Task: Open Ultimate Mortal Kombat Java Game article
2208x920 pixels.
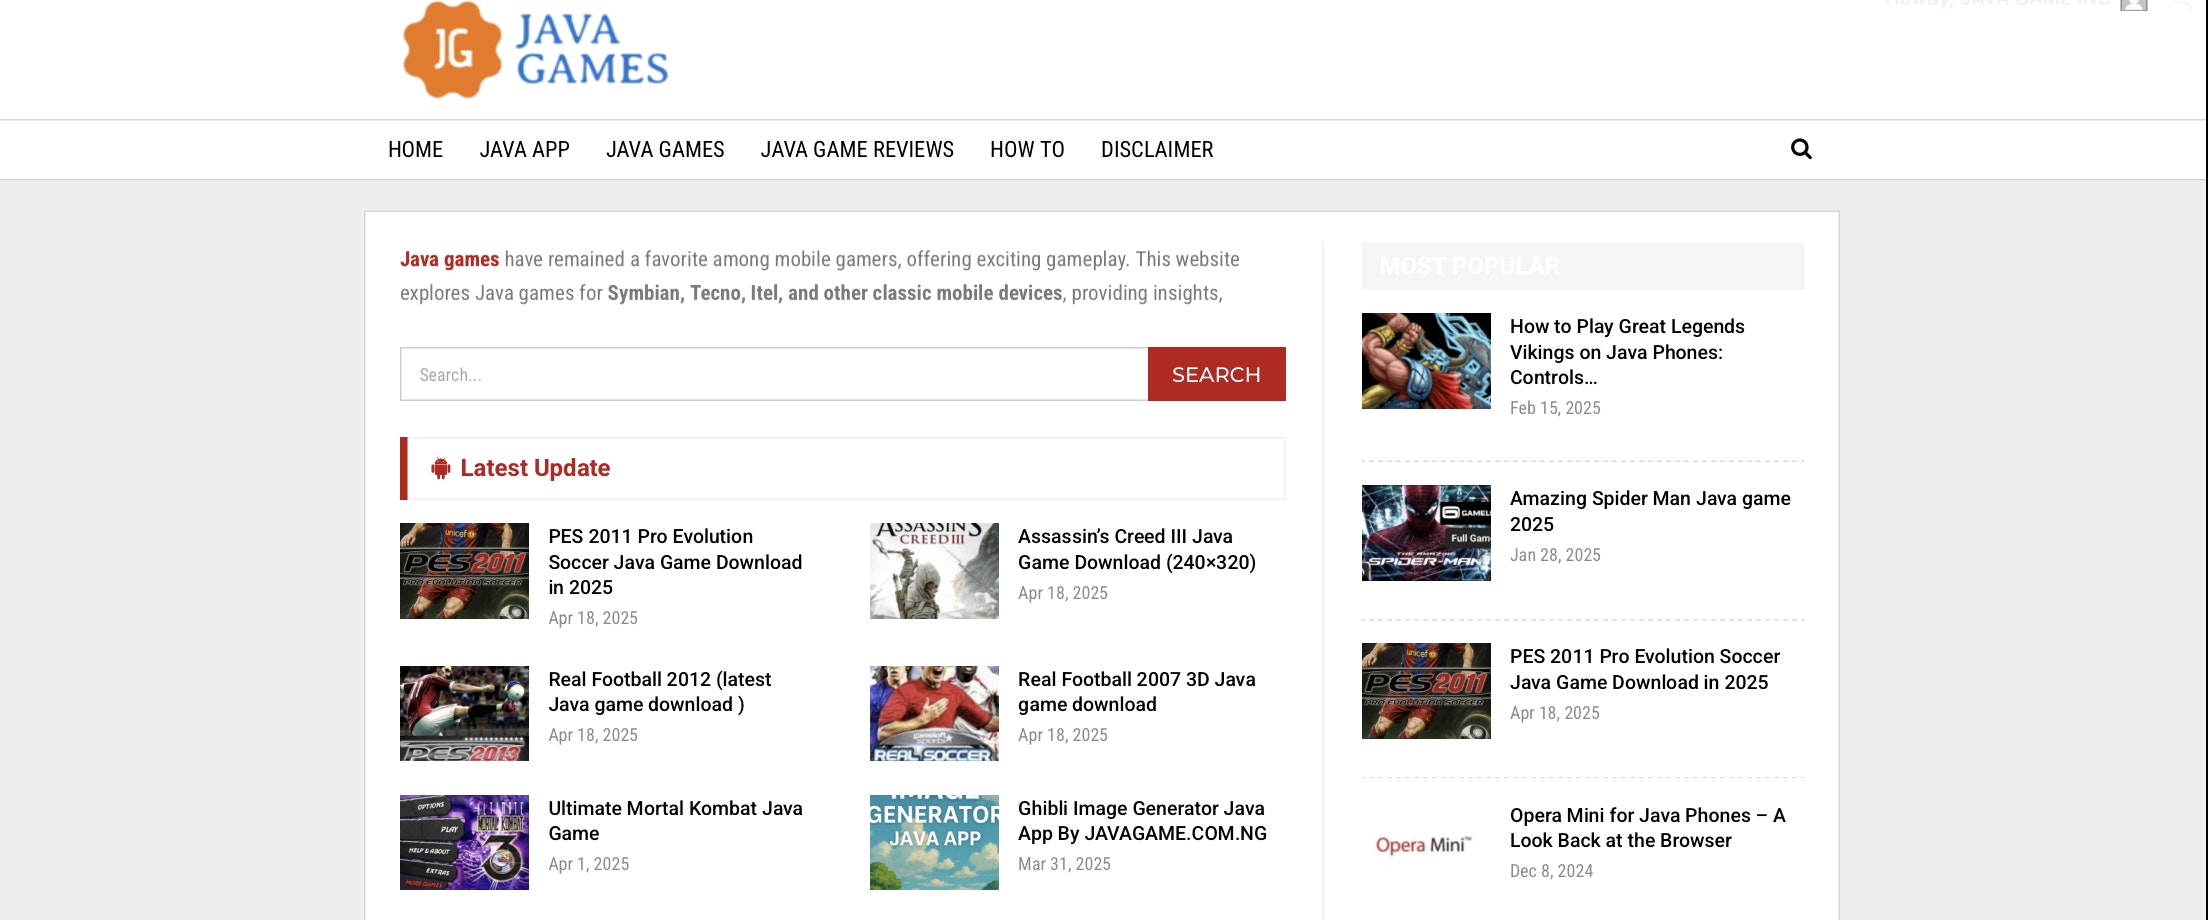Action: pos(675,821)
